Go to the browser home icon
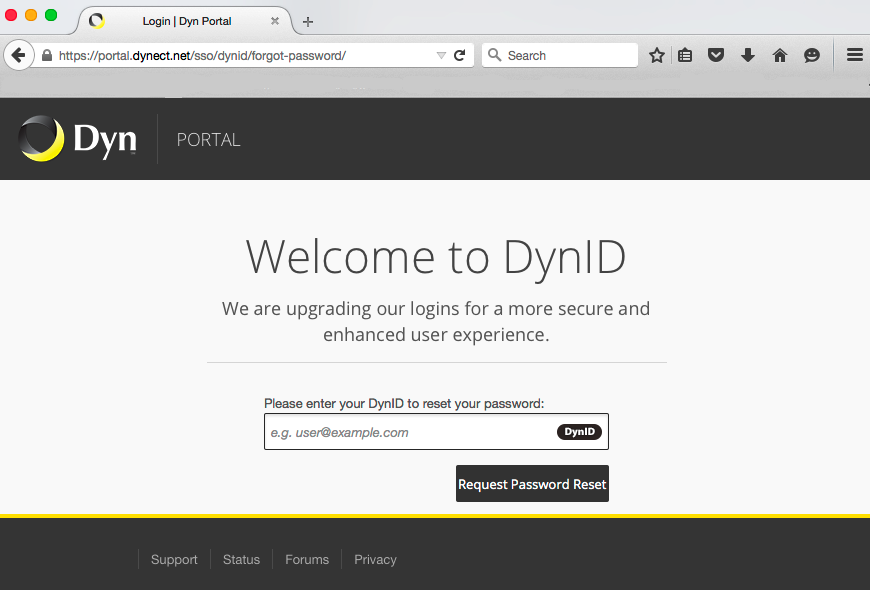This screenshot has width=870, height=590. [780, 55]
